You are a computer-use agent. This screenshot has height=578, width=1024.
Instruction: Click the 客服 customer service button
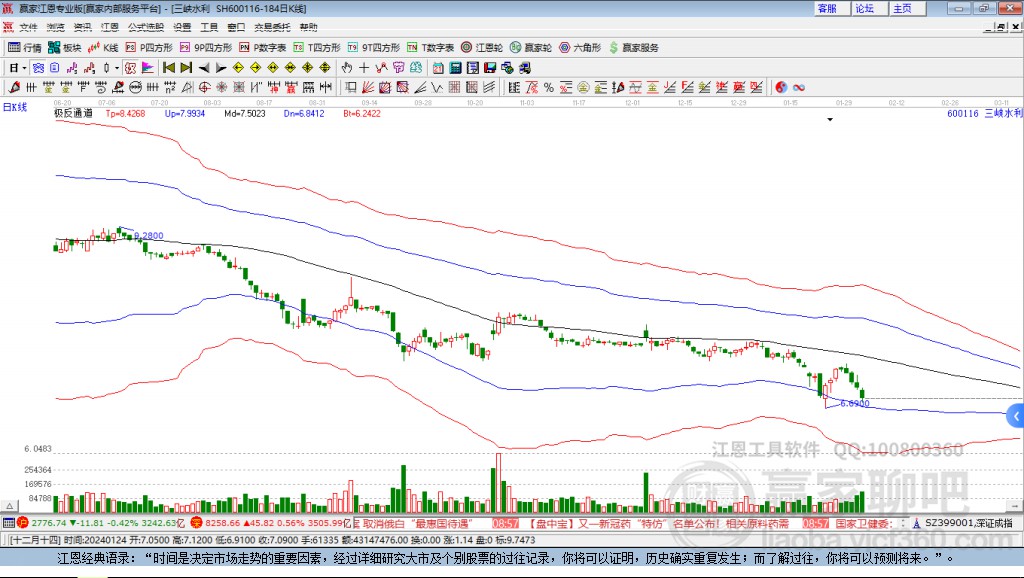[x=831, y=8]
